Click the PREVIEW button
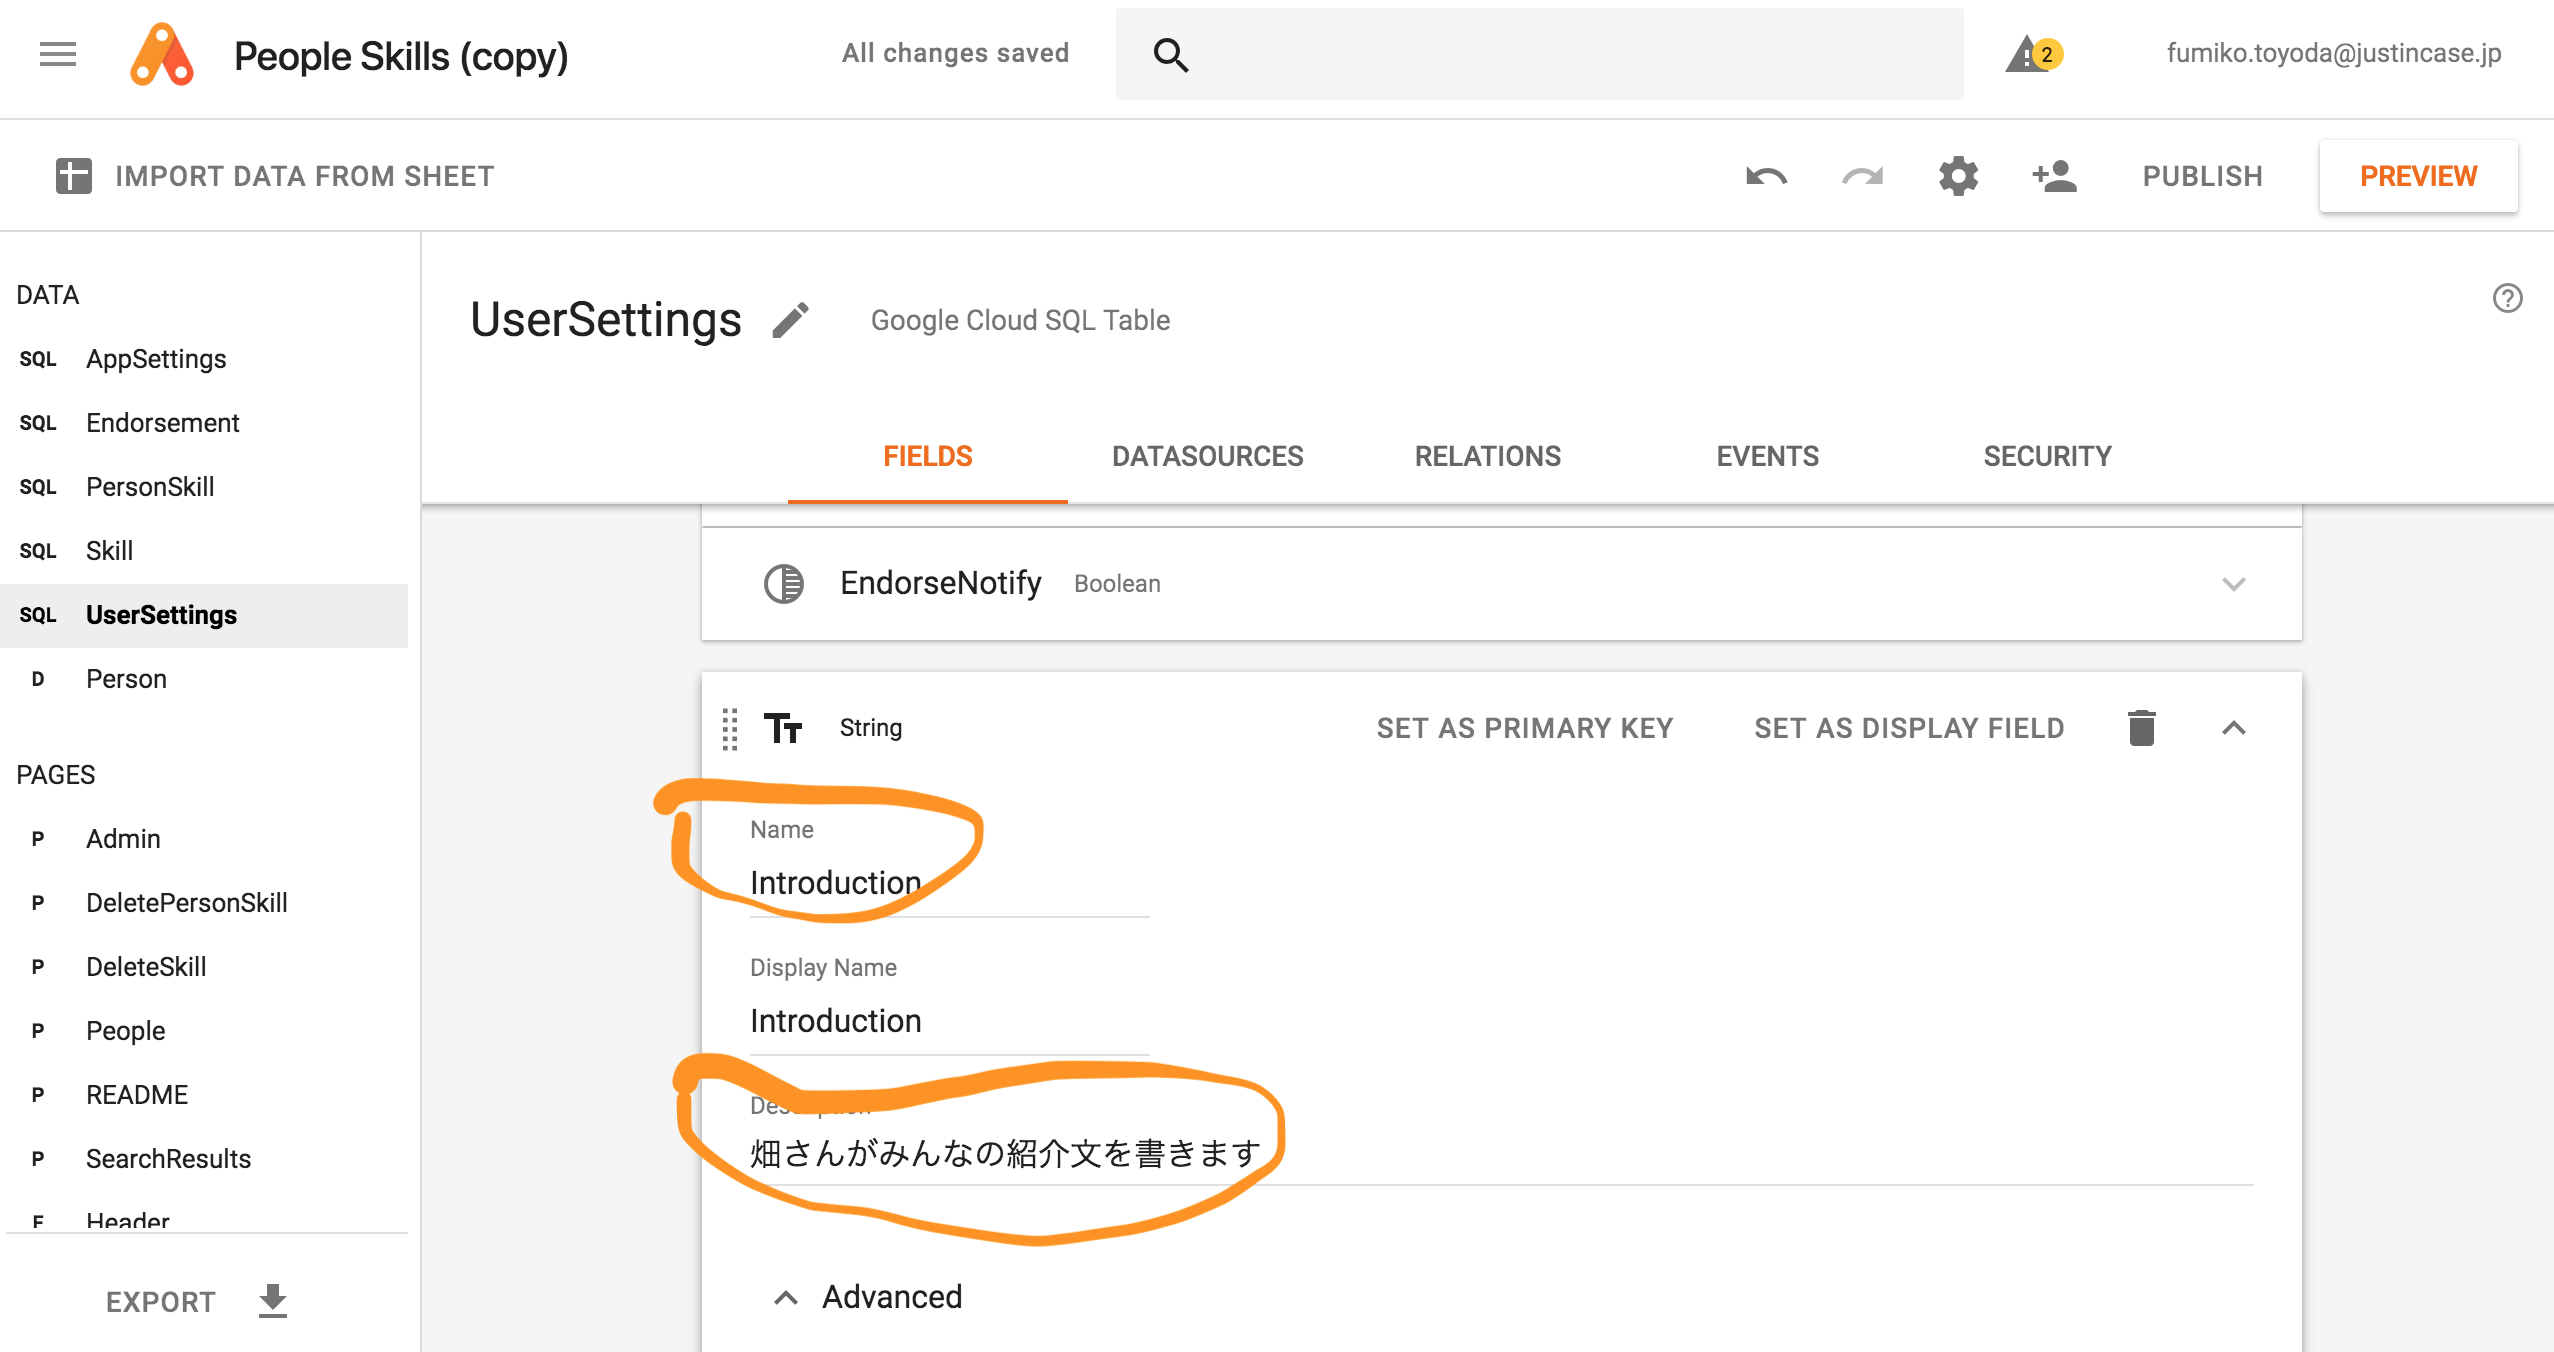 [x=2417, y=177]
